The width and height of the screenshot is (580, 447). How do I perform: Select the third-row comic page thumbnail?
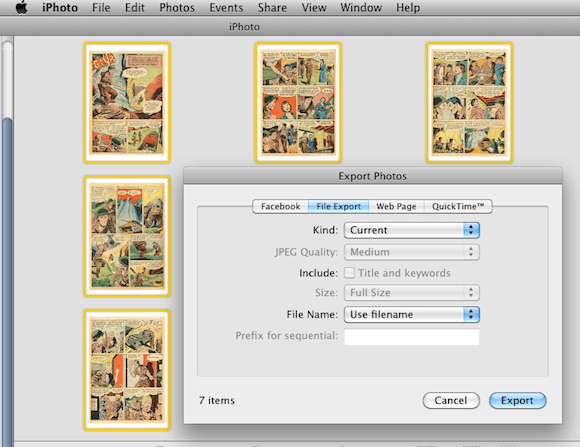pos(127,370)
